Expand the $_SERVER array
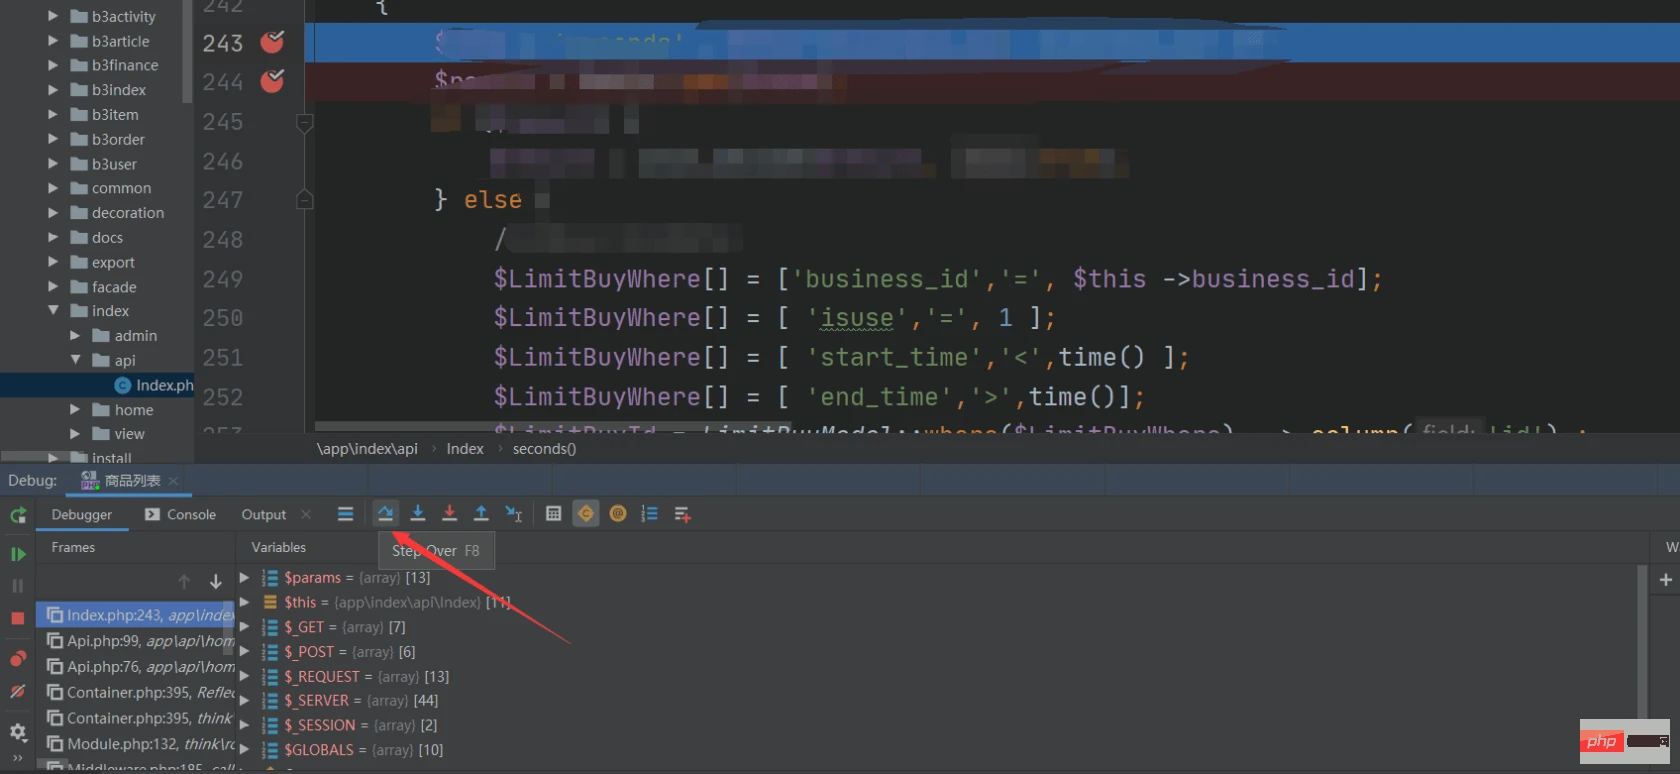The width and height of the screenshot is (1680, 774). (x=244, y=701)
